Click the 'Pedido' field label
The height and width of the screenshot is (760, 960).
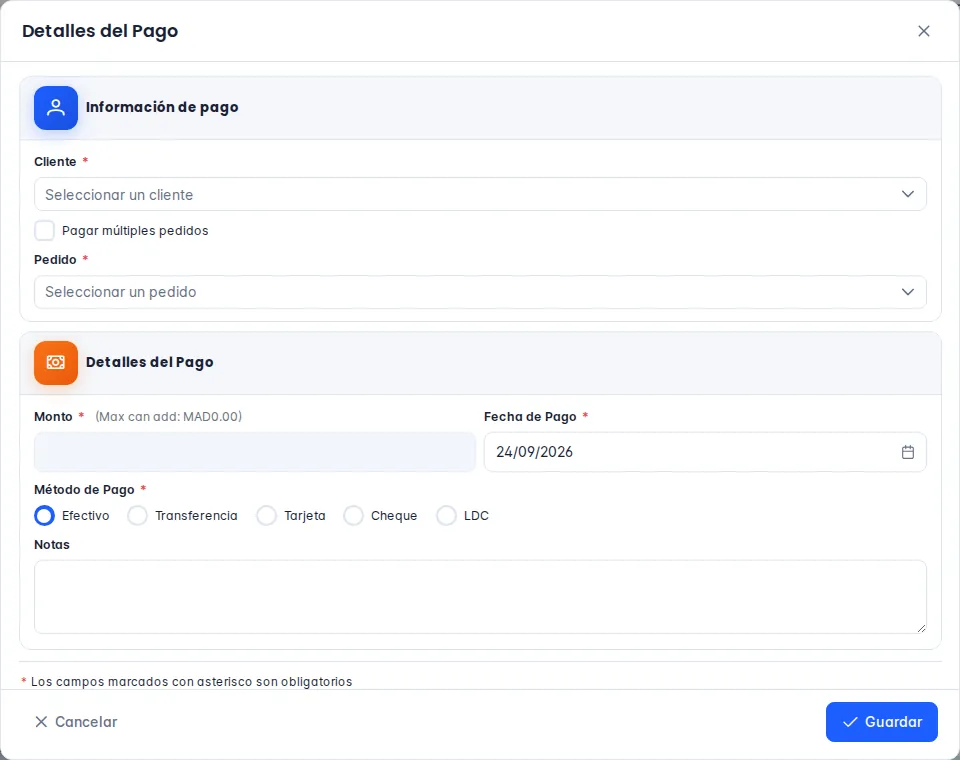pos(55,260)
